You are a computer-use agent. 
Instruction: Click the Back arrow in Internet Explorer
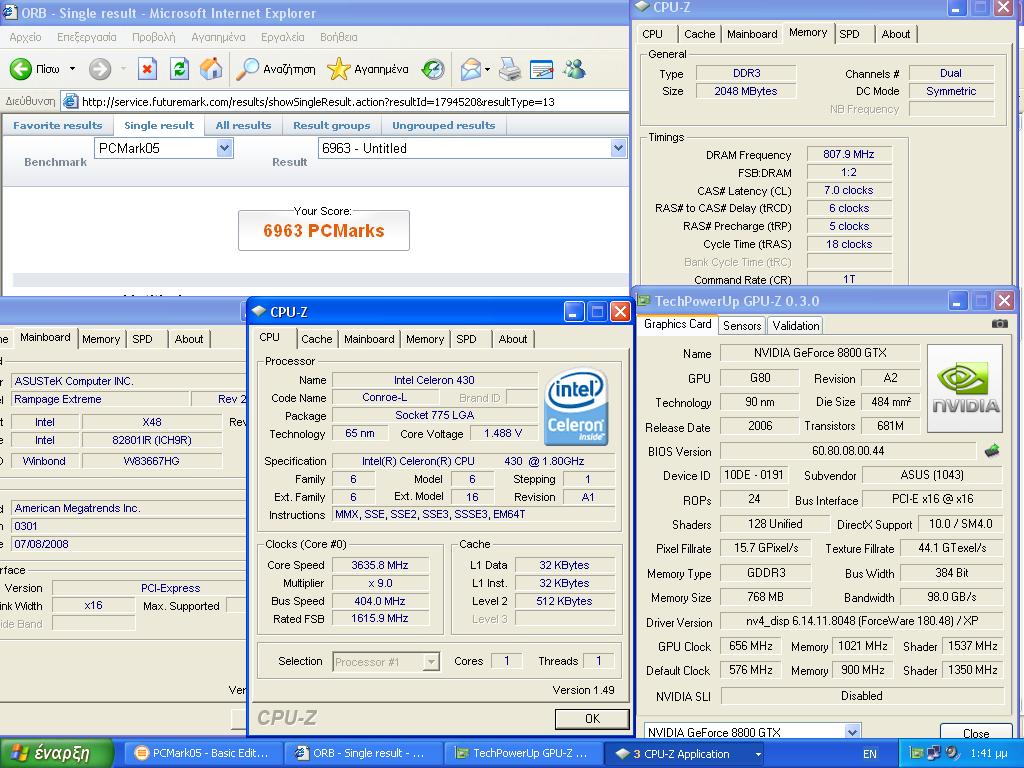click(x=21, y=69)
